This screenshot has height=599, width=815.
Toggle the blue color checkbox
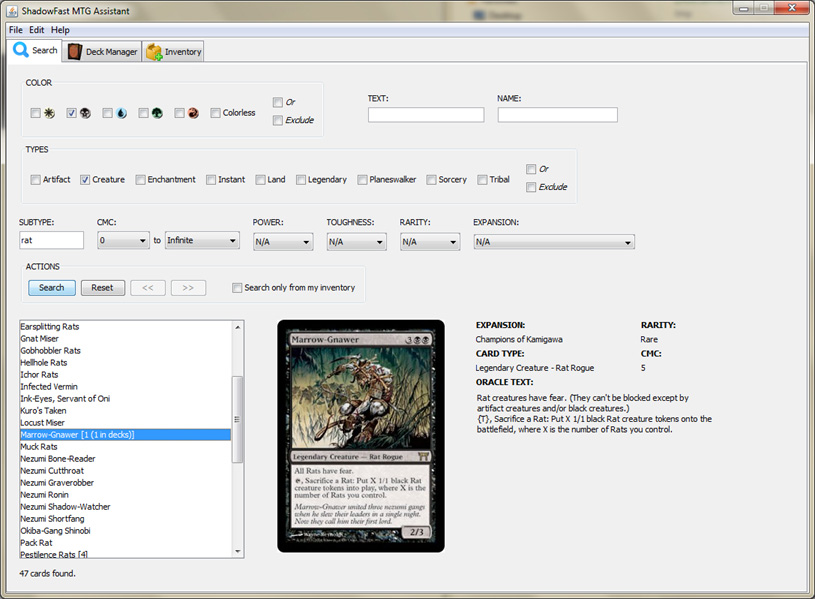point(107,113)
